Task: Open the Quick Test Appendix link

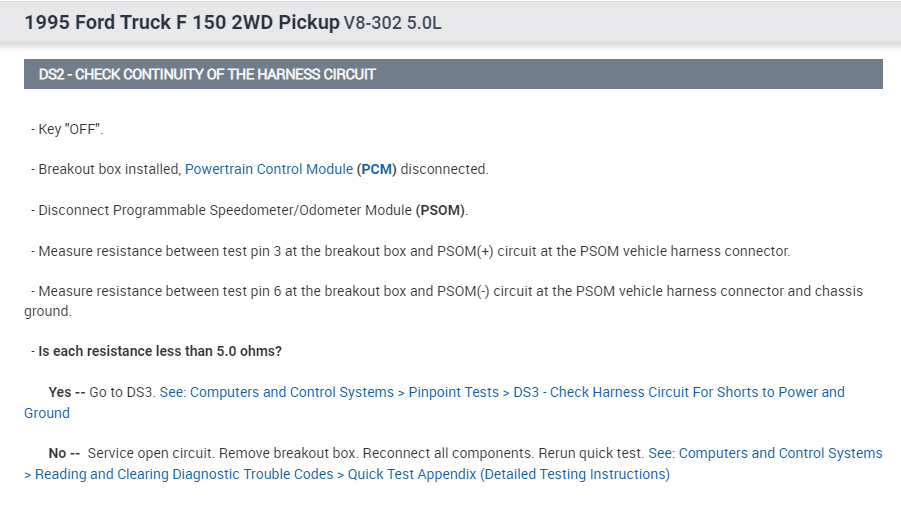Action: tap(508, 474)
